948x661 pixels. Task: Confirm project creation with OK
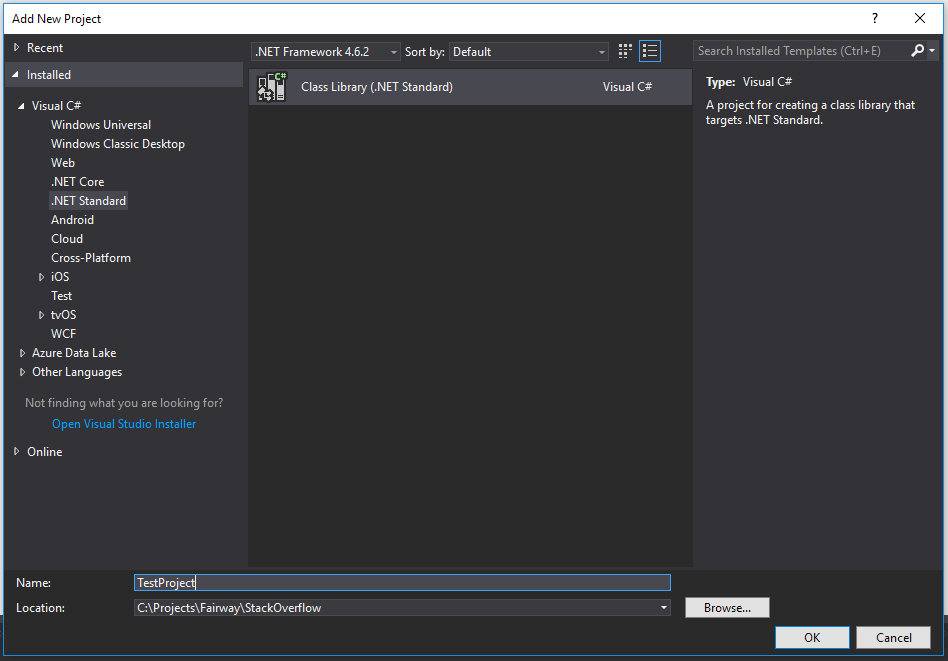tap(811, 637)
